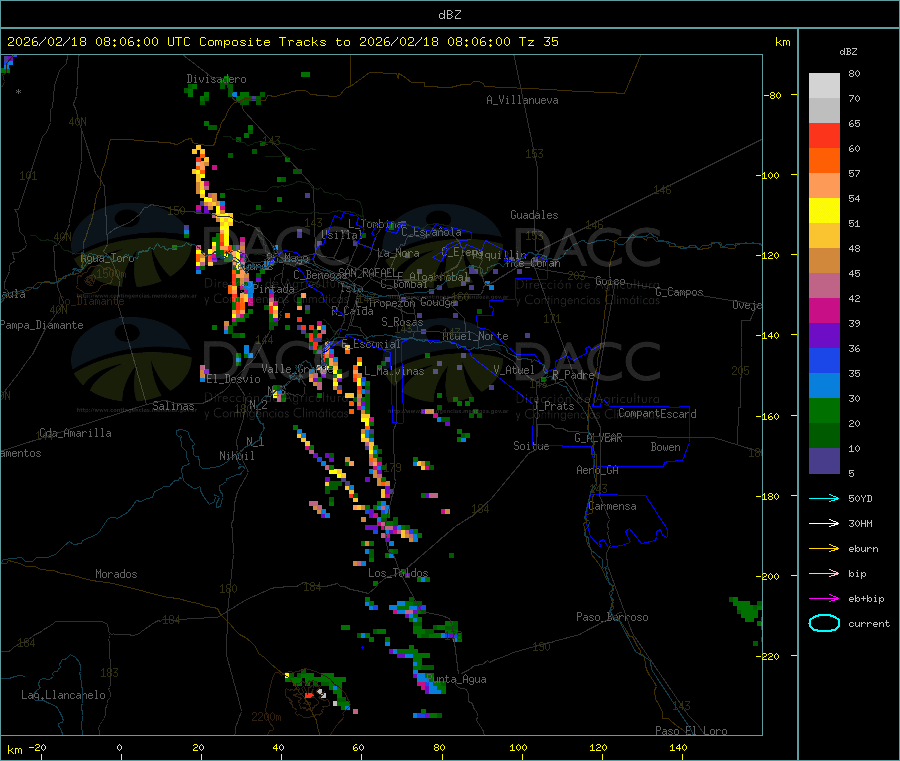Click the cyan current ellipse icon
Image resolution: width=900 pixels, height=761 pixels.
[824, 623]
